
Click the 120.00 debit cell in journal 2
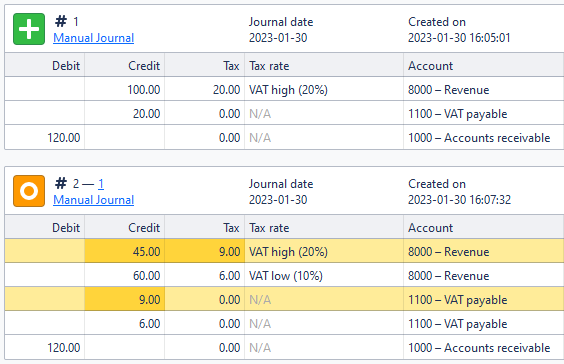(x=45, y=347)
